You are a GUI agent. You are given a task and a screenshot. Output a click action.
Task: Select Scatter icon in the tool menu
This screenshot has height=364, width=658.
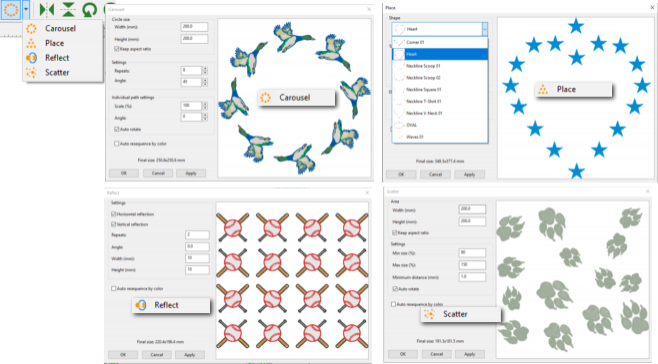pyautogui.click(x=31, y=73)
